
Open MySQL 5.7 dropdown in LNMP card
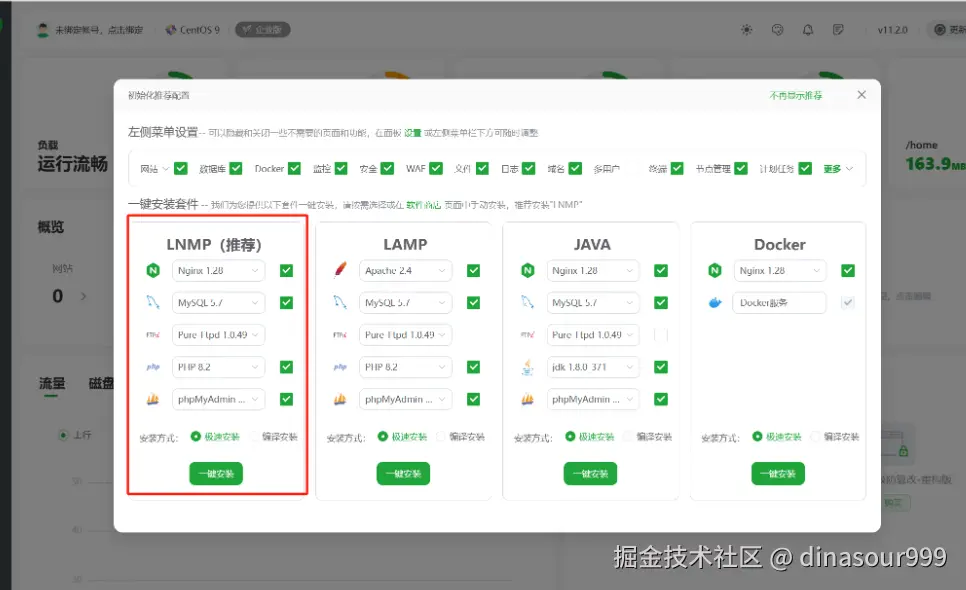tap(218, 302)
